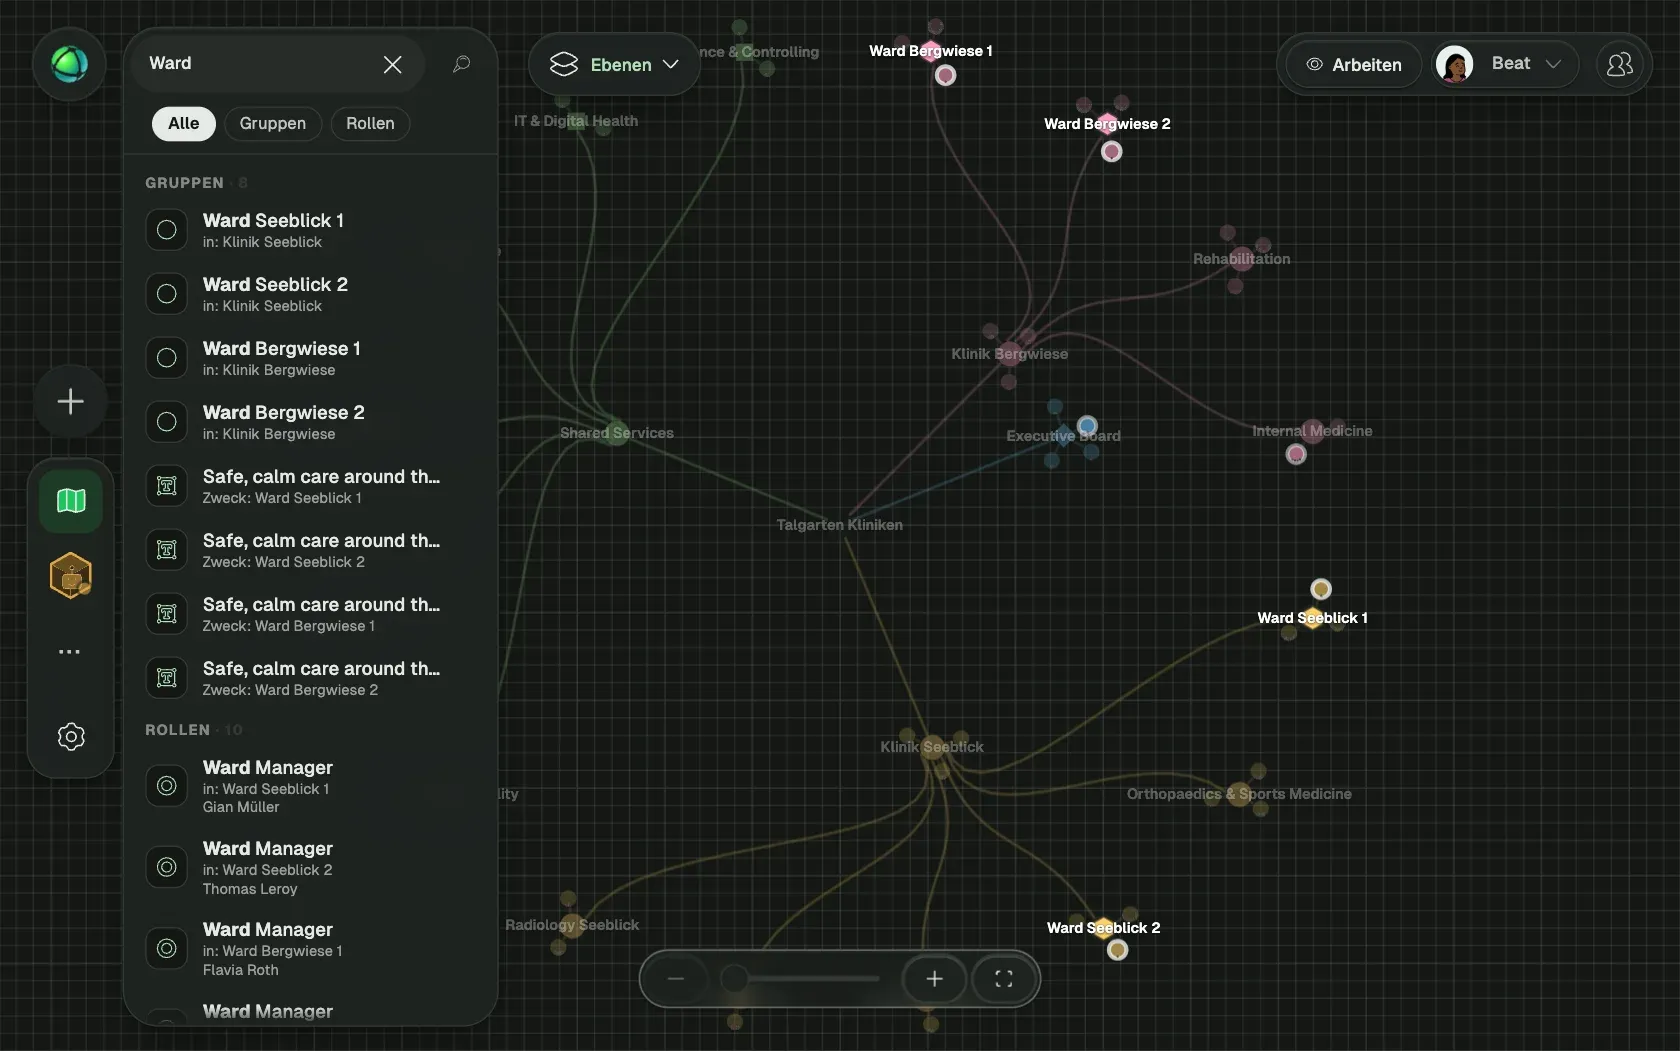Click the green globe app logo

tap(69, 64)
